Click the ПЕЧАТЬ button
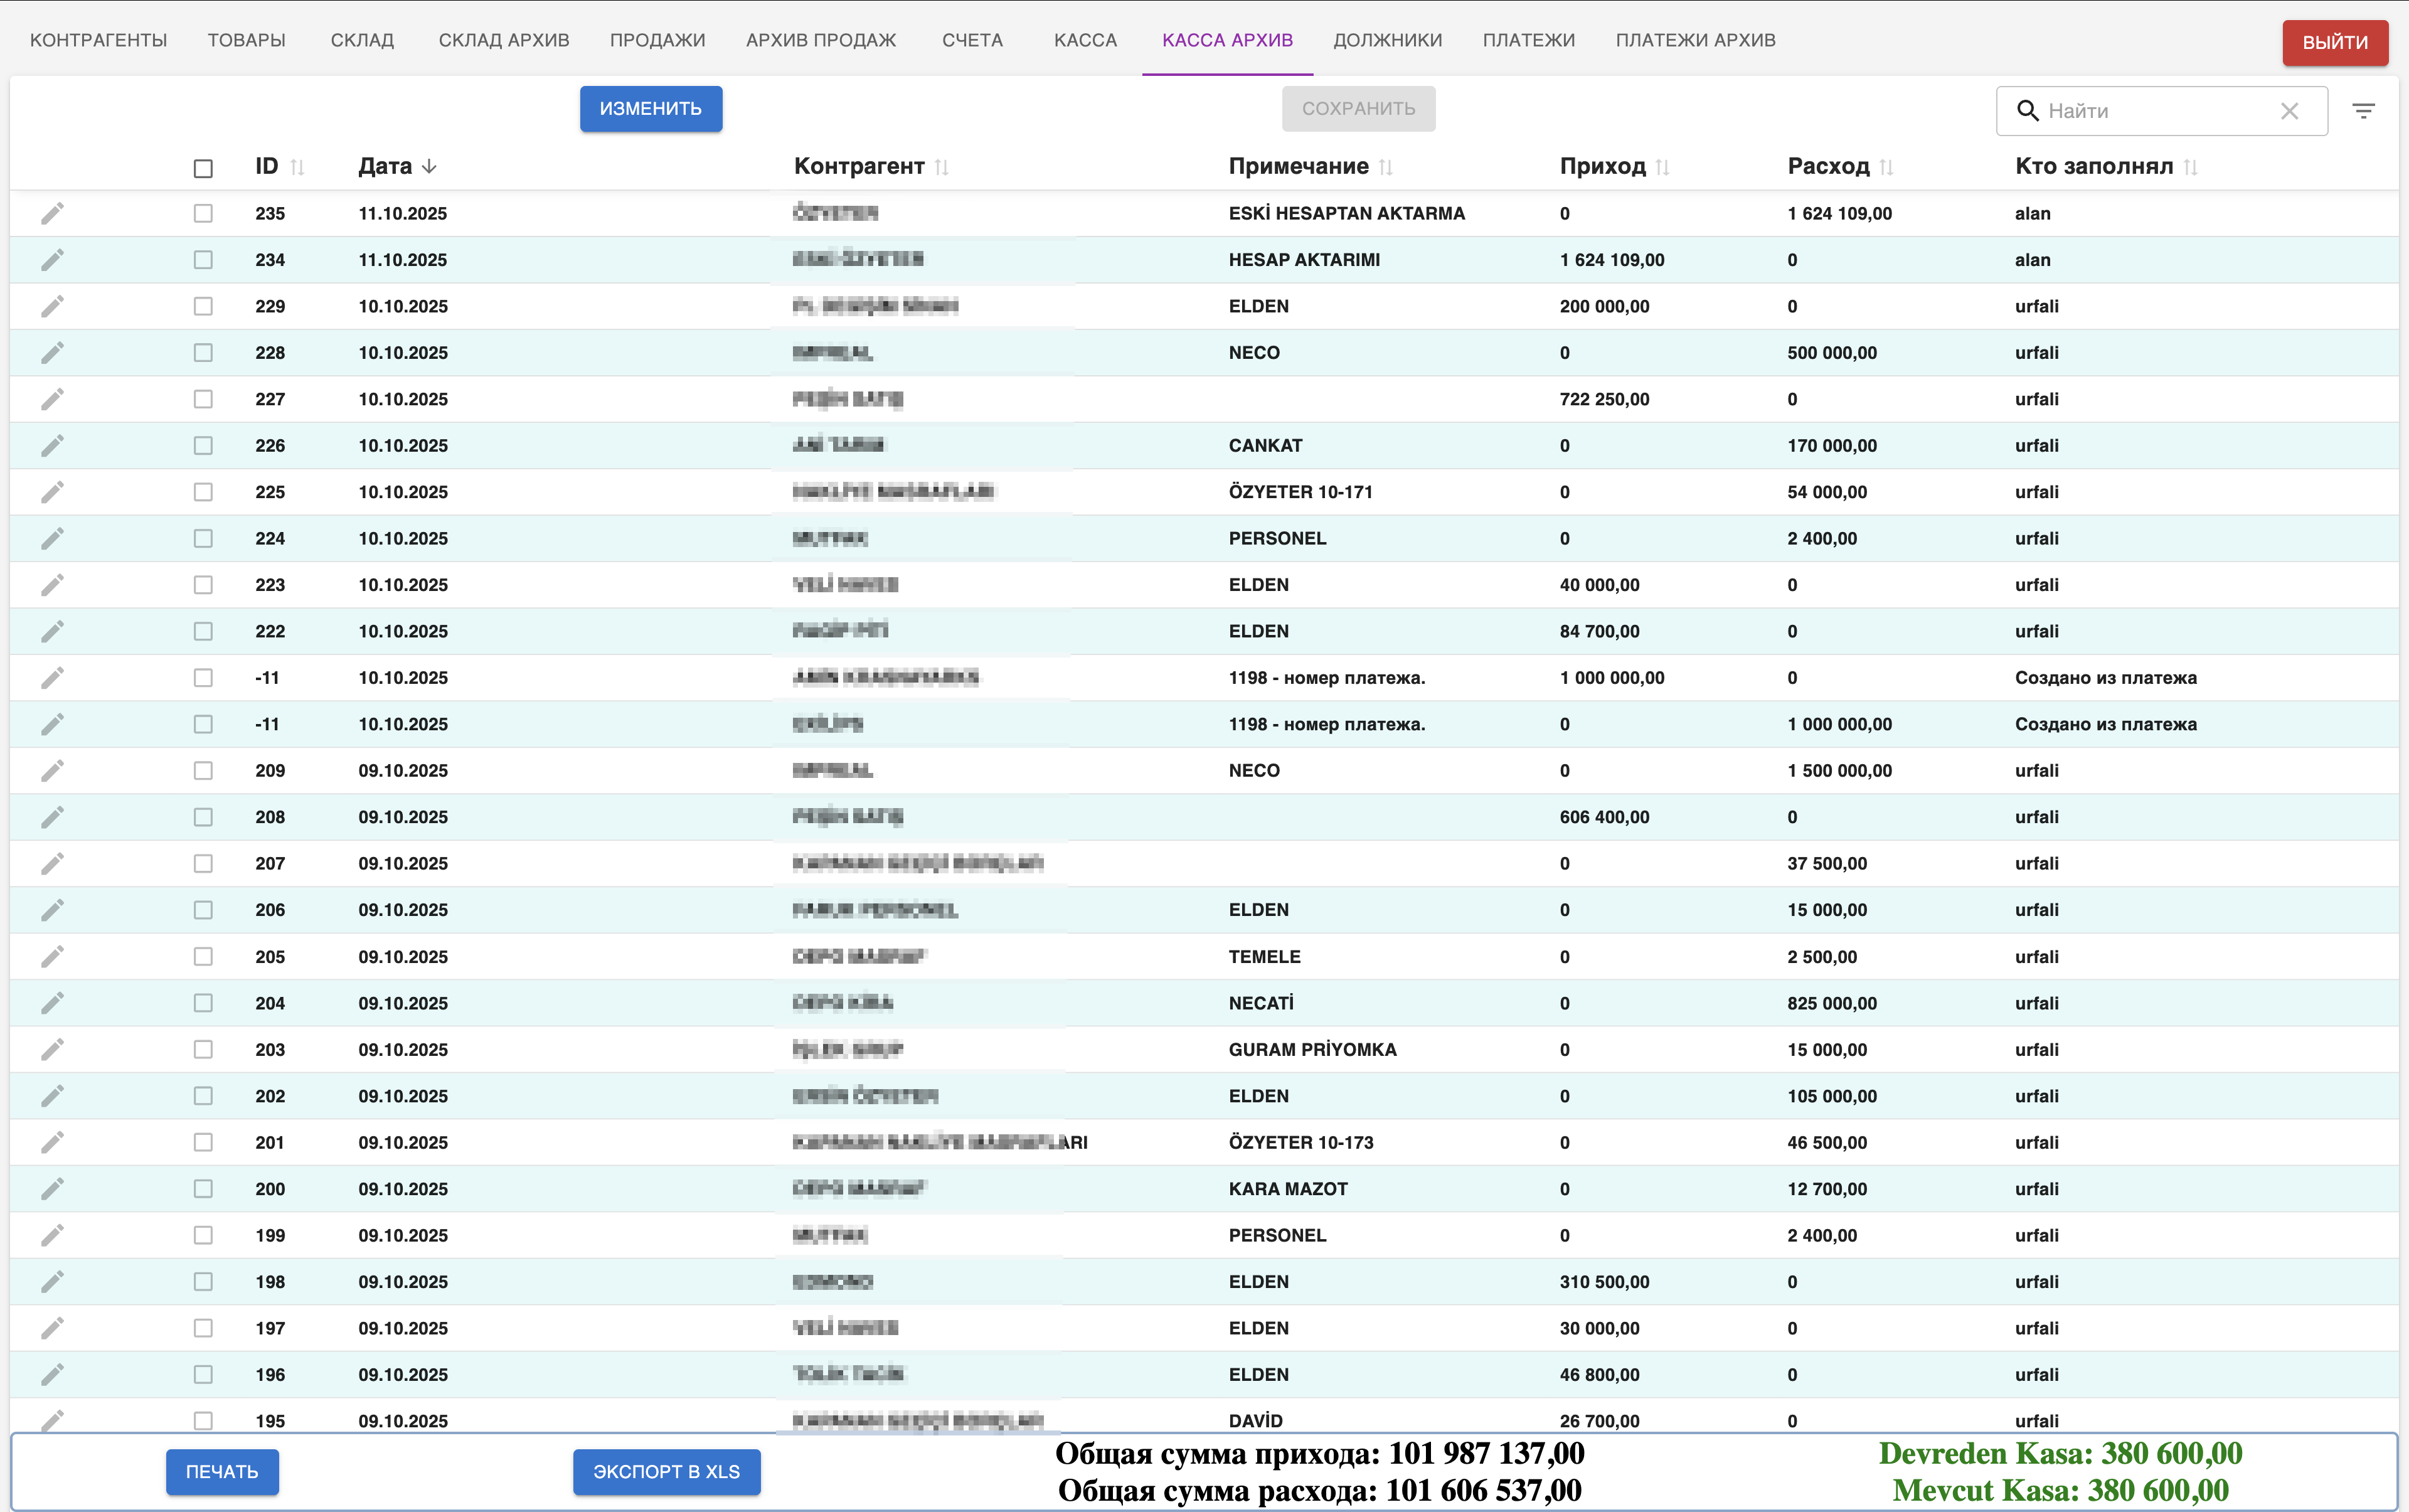Viewport: 2409px width, 1512px height. pyautogui.click(x=222, y=1471)
